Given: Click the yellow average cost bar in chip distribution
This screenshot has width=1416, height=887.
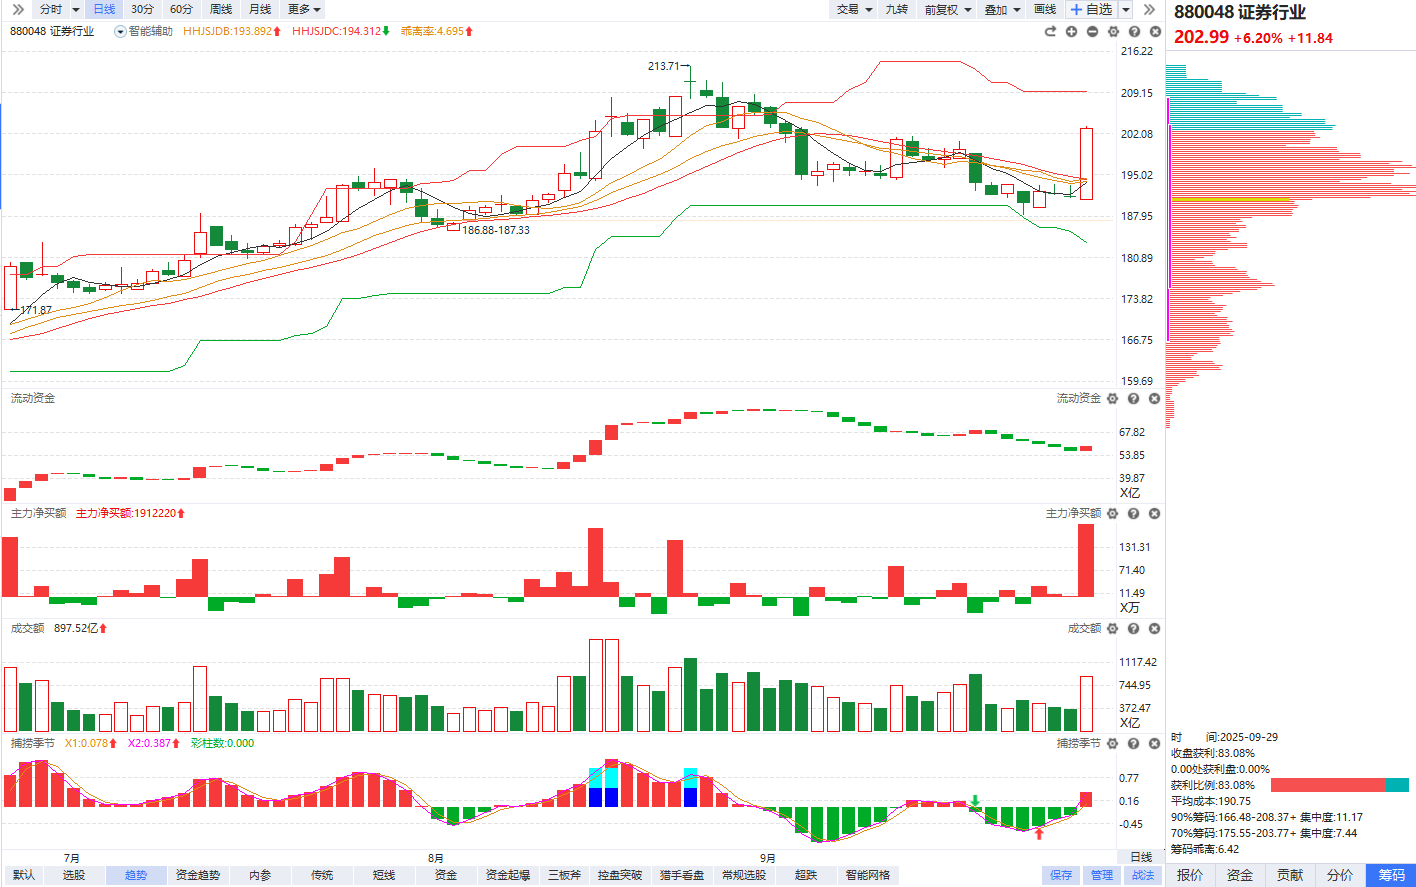Looking at the screenshot, I should (1230, 200).
